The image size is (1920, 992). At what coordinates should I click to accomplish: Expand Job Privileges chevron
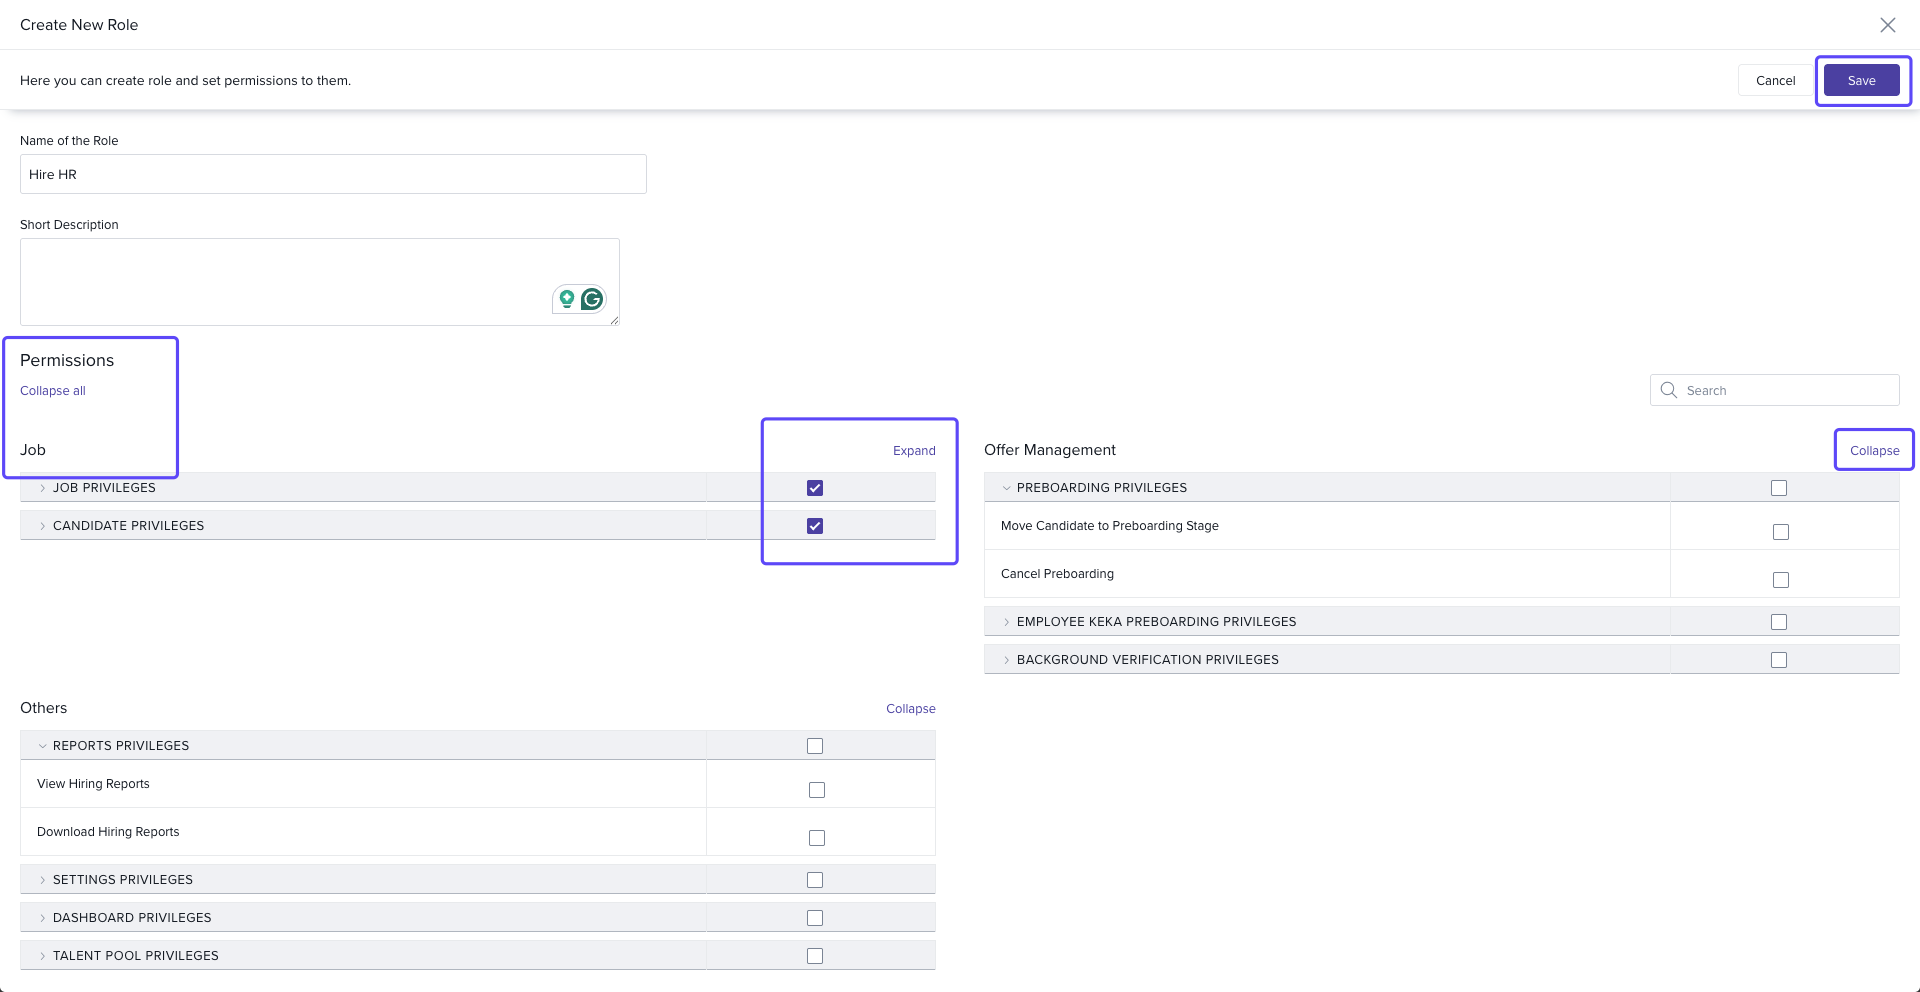click(42, 488)
